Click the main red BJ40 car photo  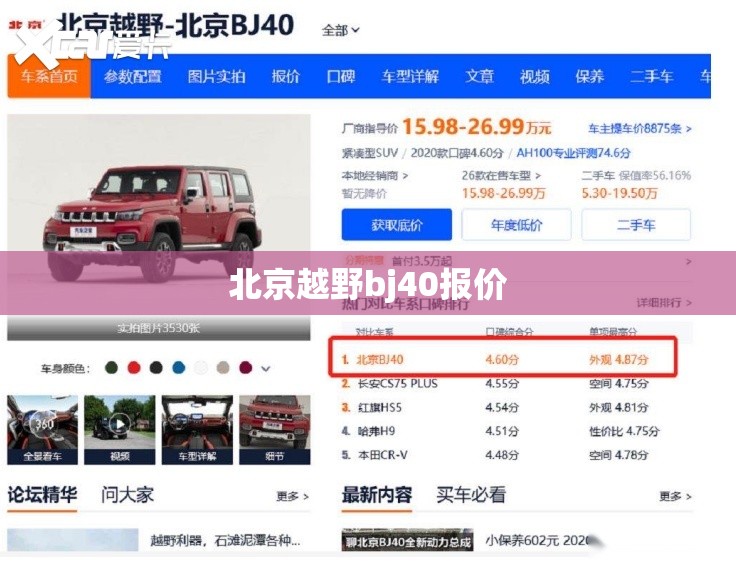159,216
